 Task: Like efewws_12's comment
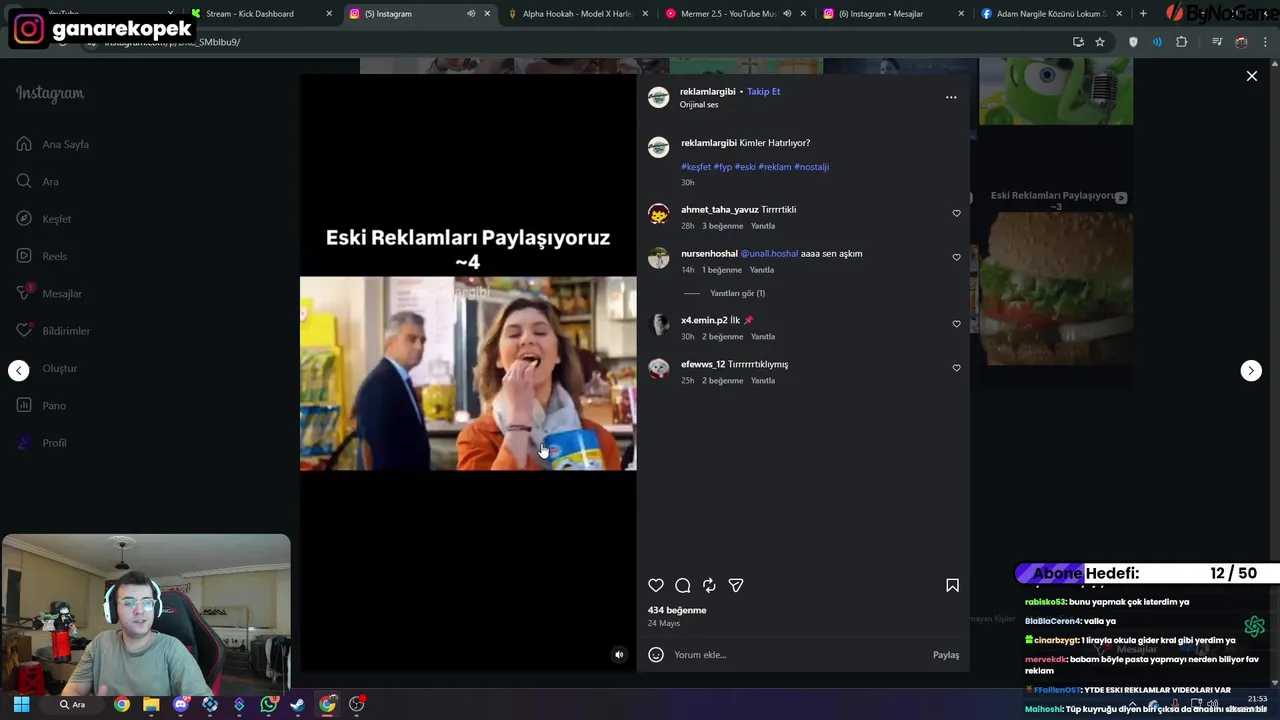pyautogui.click(x=956, y=368)
